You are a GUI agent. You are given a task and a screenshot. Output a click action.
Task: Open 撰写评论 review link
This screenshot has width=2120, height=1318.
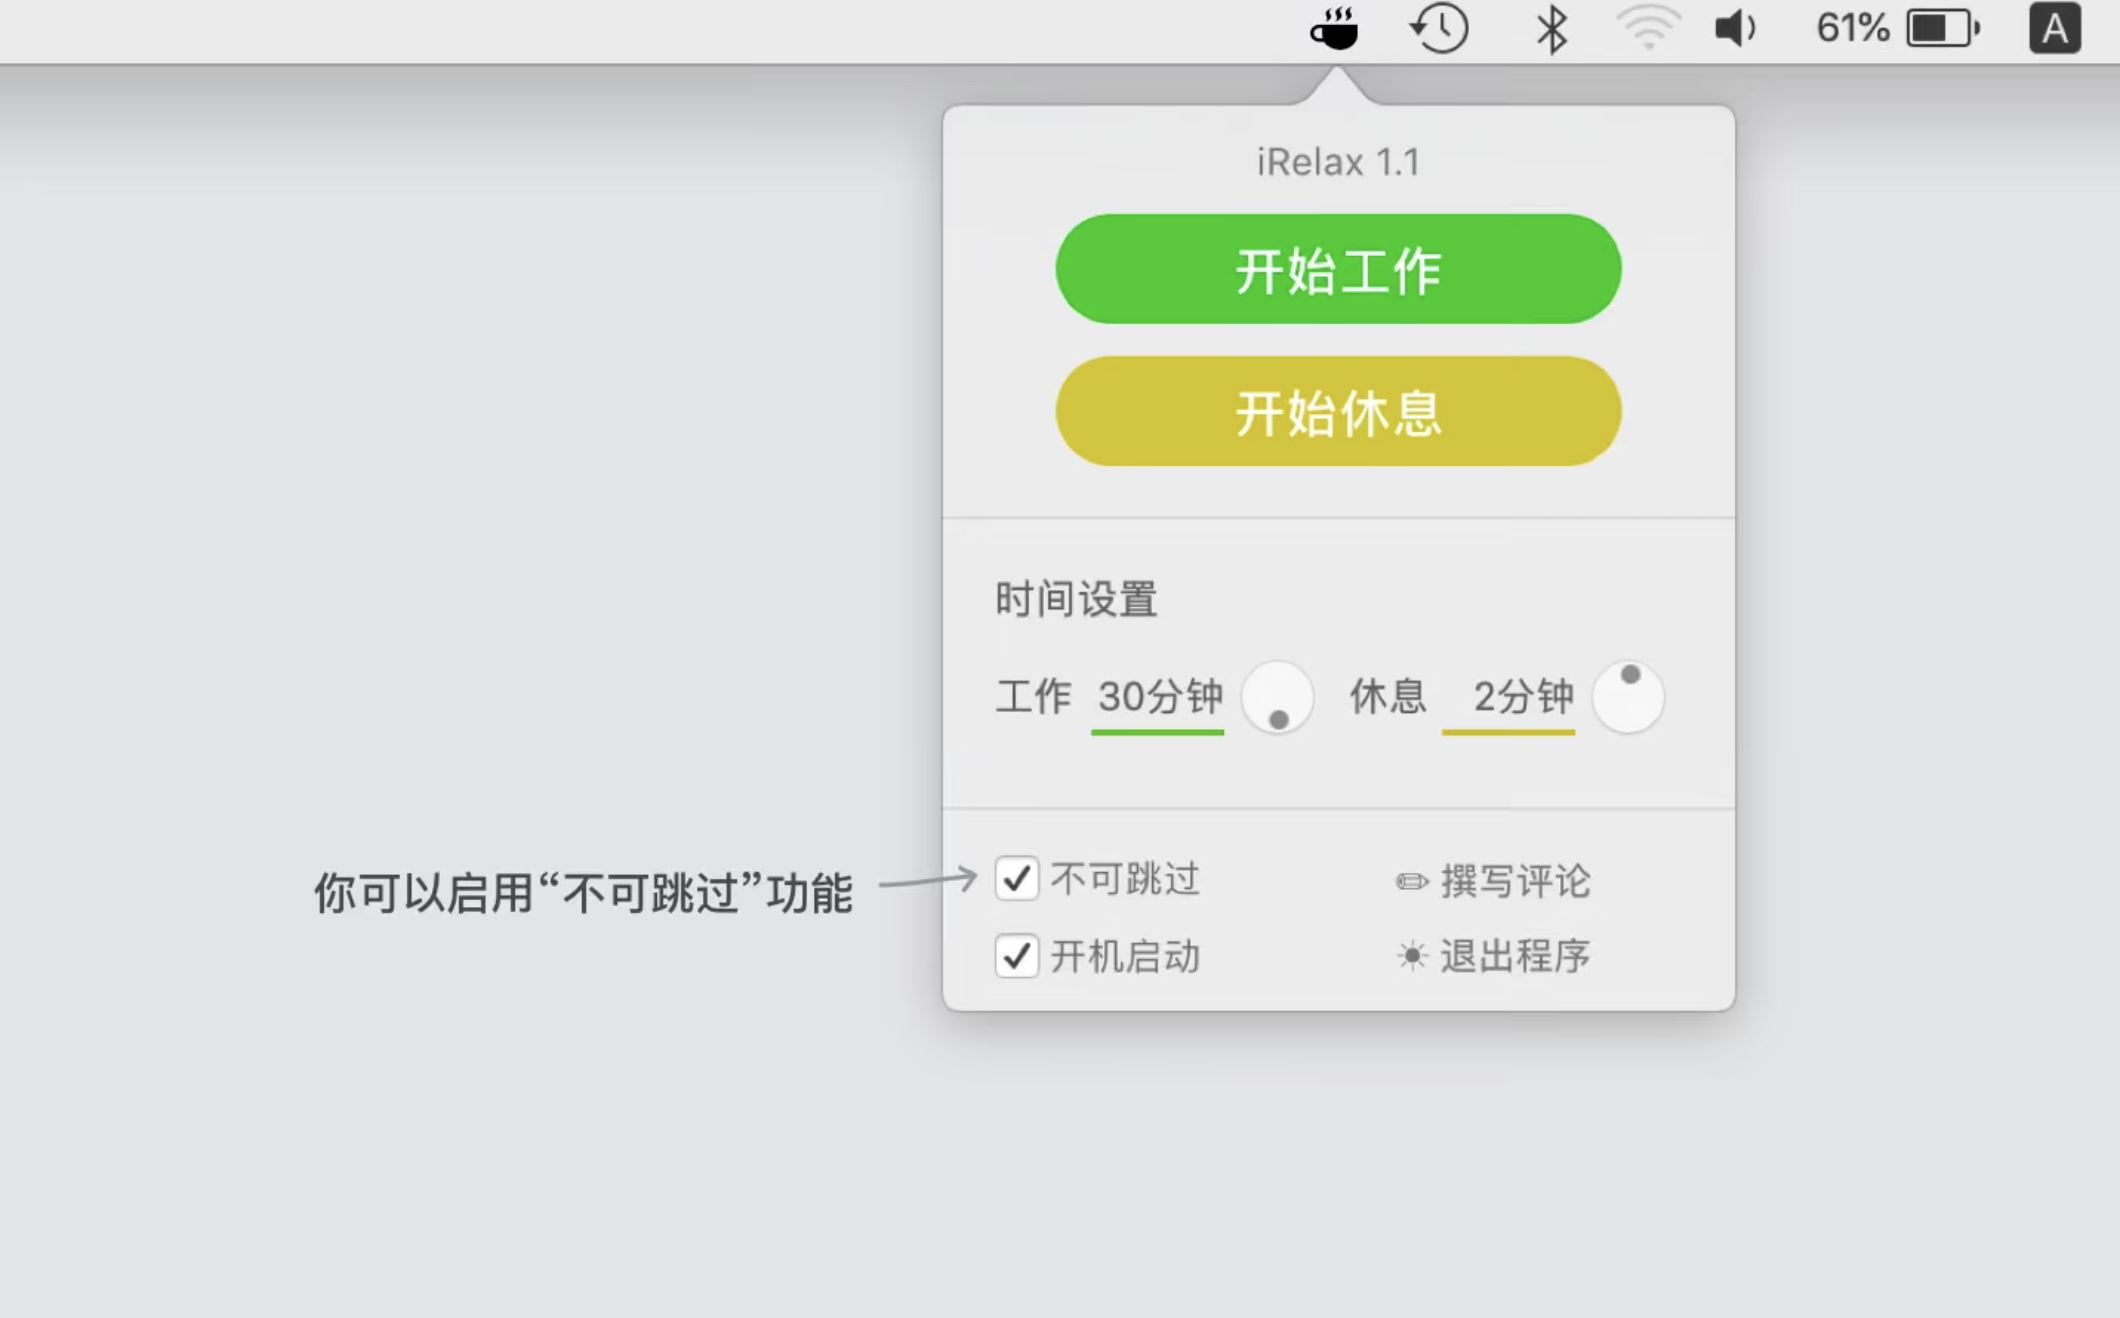click(x=1515, y=881)
